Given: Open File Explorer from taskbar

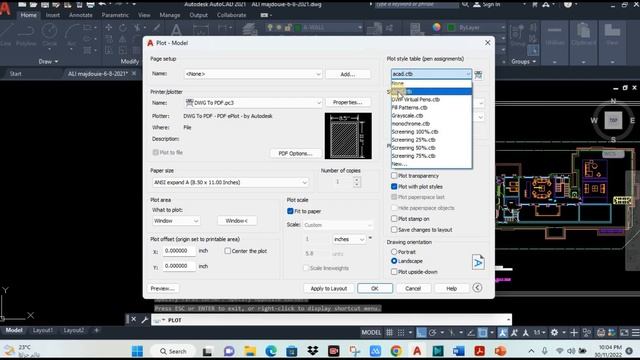Looking at the screenshot, I should pos(249,351).
